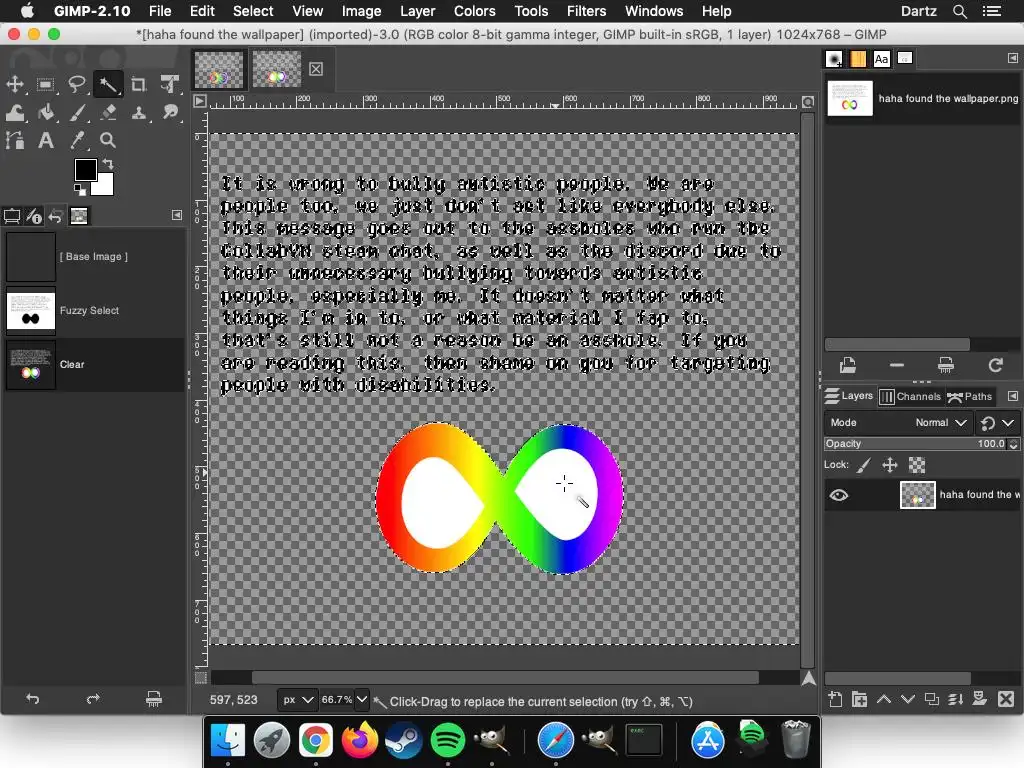Clear undo history button
Screen dimensions: 1024x768
[154, 699]
